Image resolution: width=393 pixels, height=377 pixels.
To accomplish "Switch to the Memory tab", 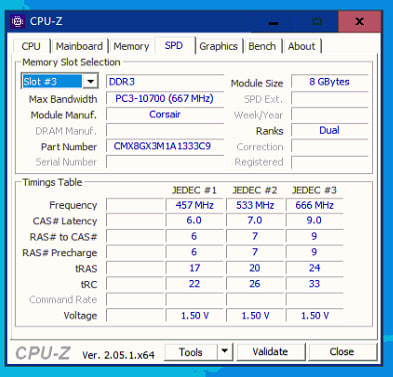I will click(x=131, y=46).
